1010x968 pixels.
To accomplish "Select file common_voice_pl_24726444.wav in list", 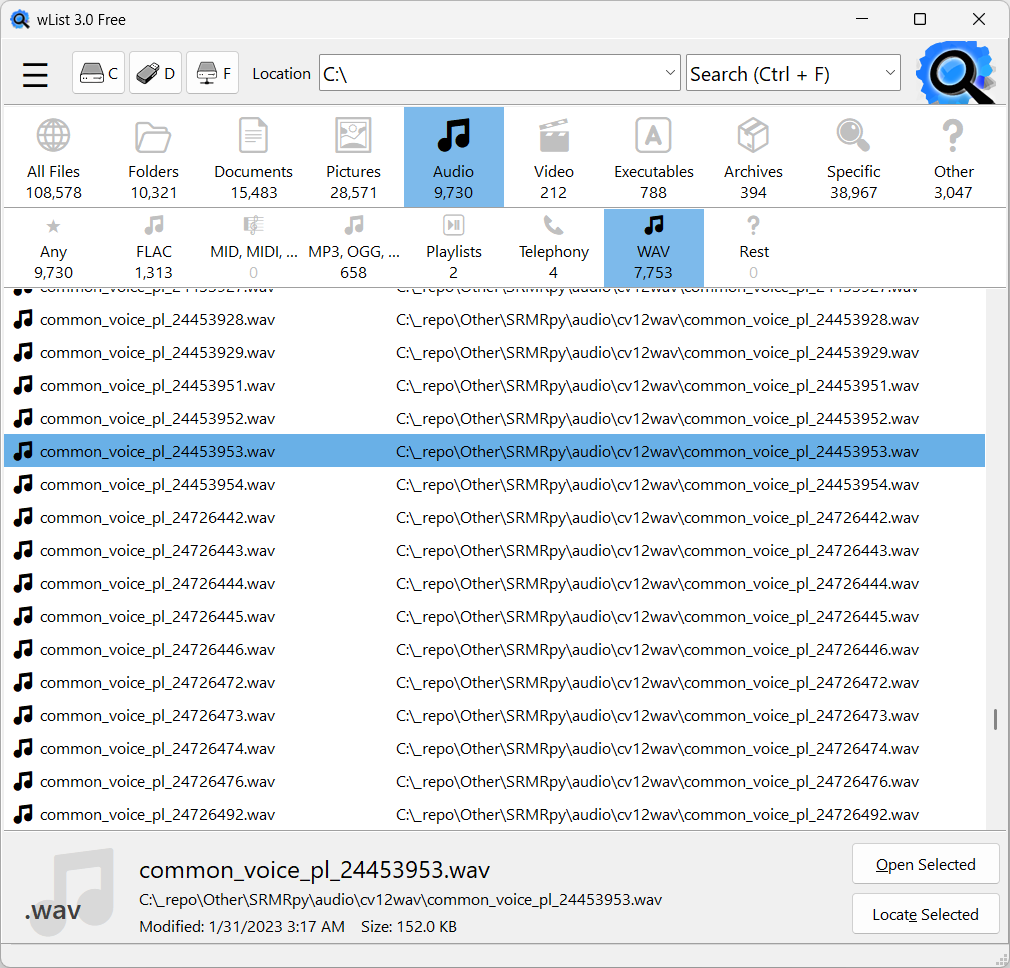I will (157, 583).
